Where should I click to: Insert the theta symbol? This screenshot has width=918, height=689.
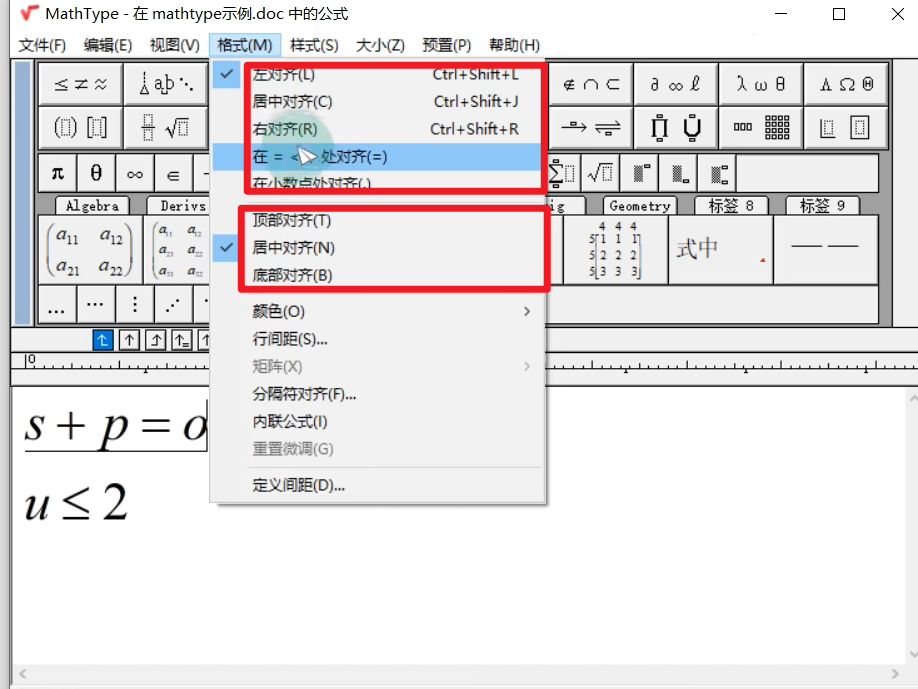[x=96, y=174]
